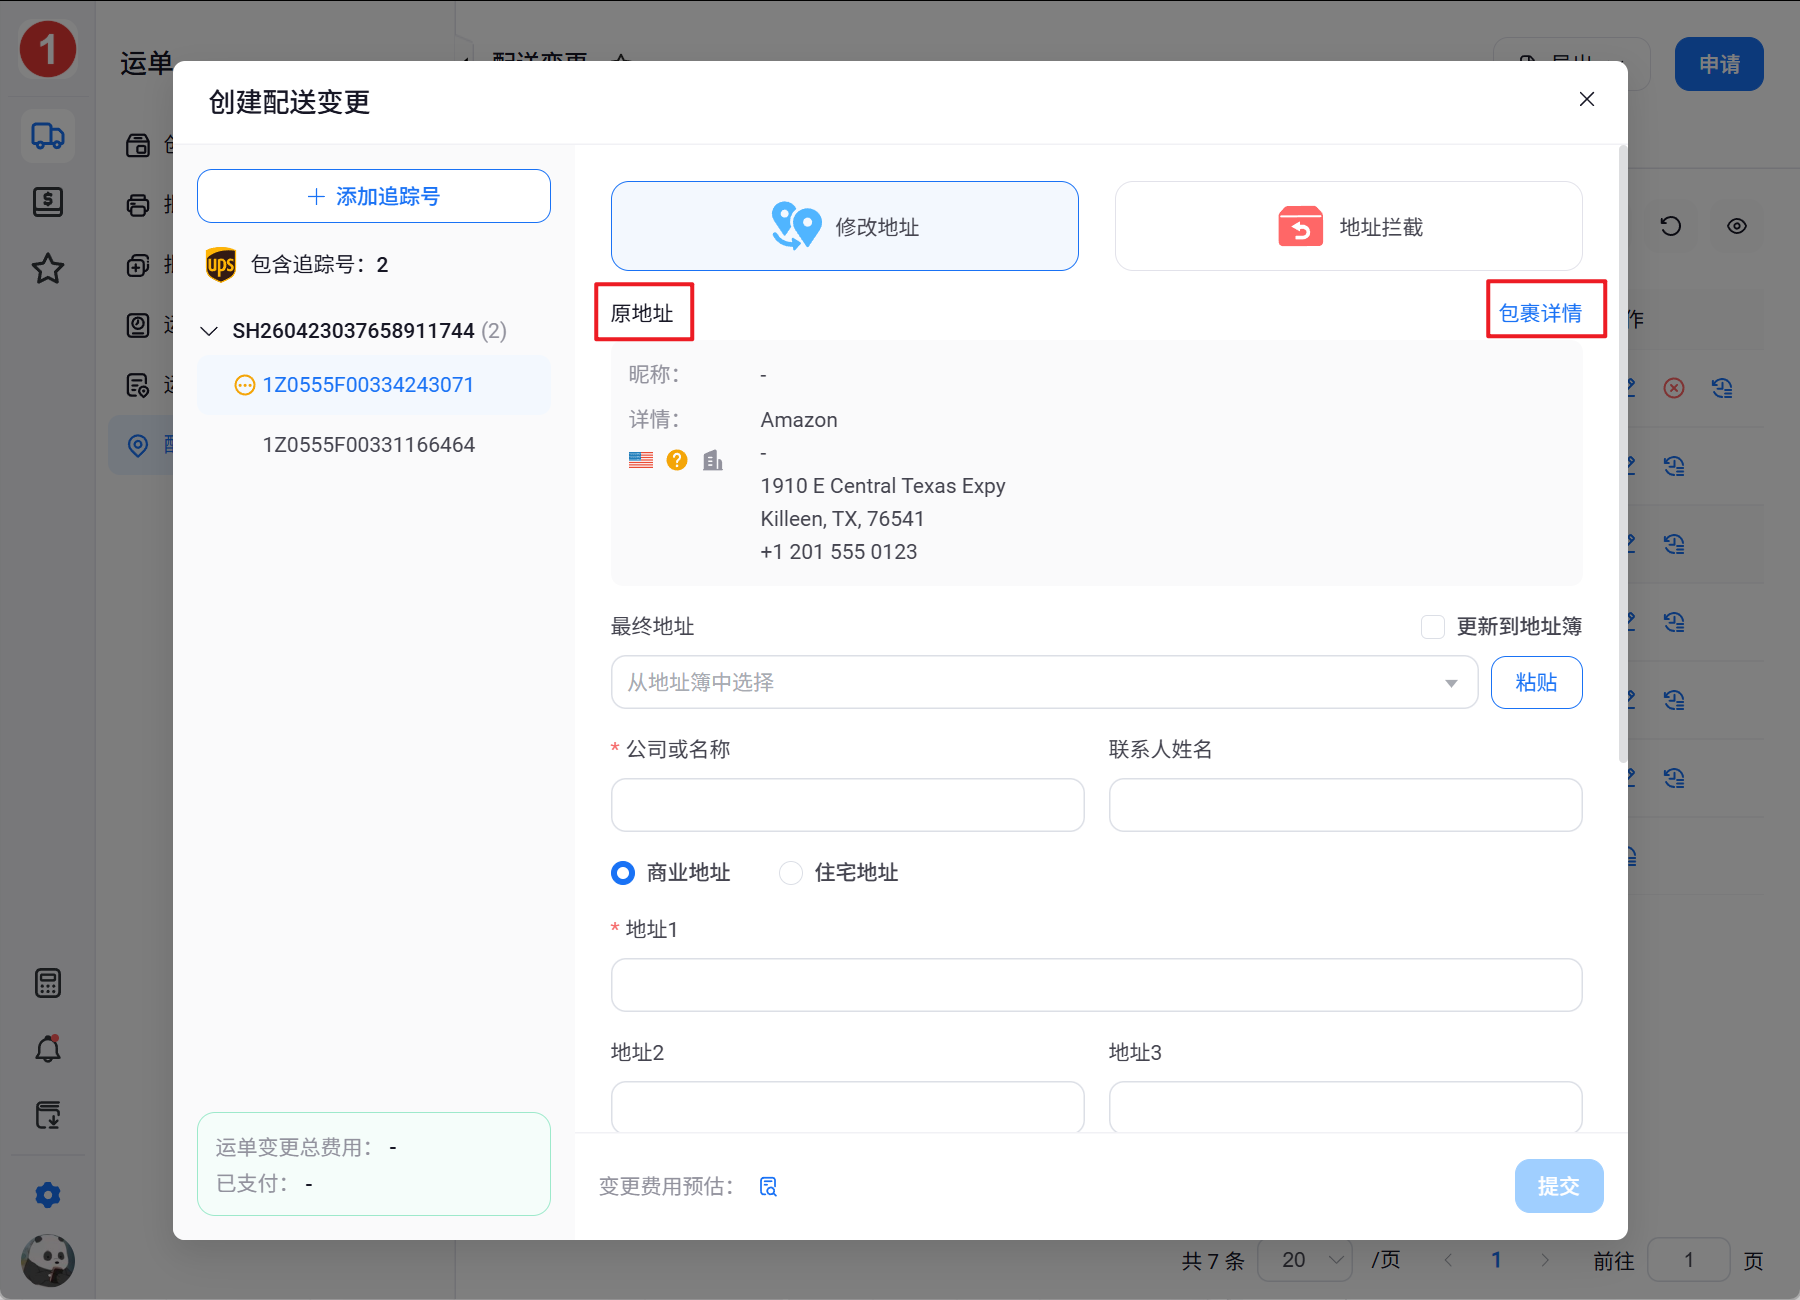Click the Amazon name in original address

pyautogui.click(x=799, y=420)
